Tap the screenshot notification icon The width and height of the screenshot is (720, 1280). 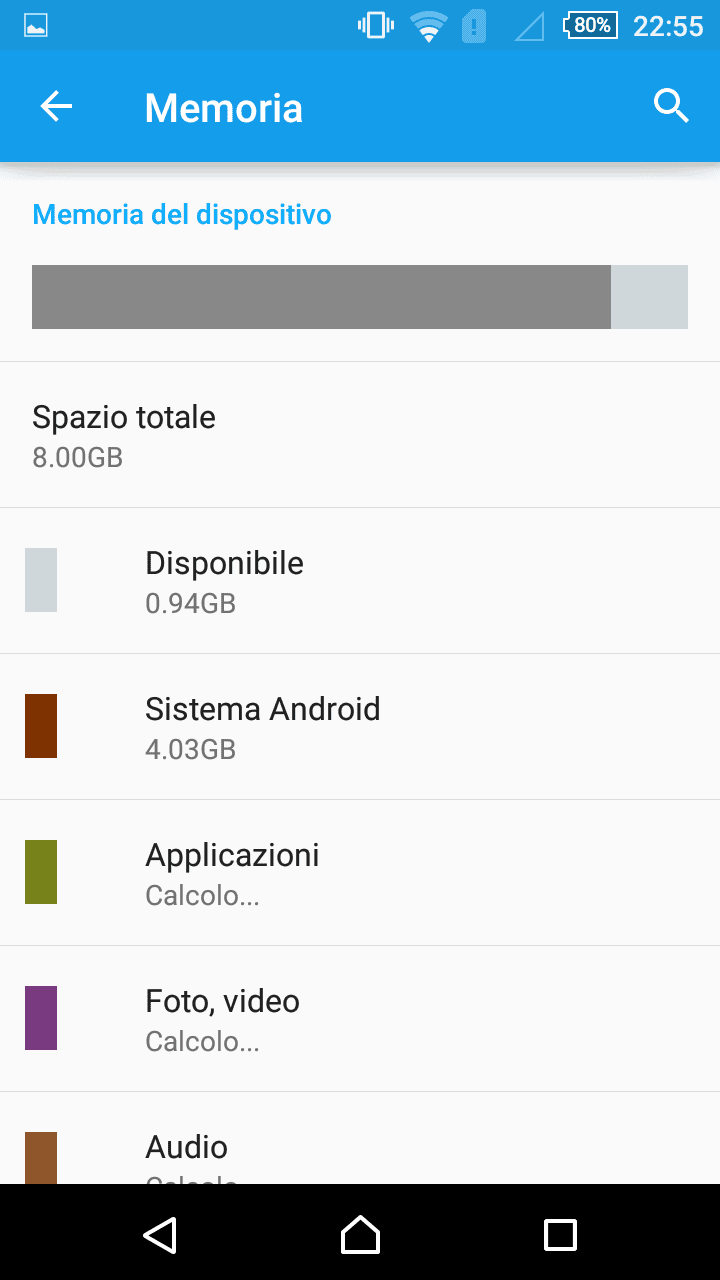point(36,26)
